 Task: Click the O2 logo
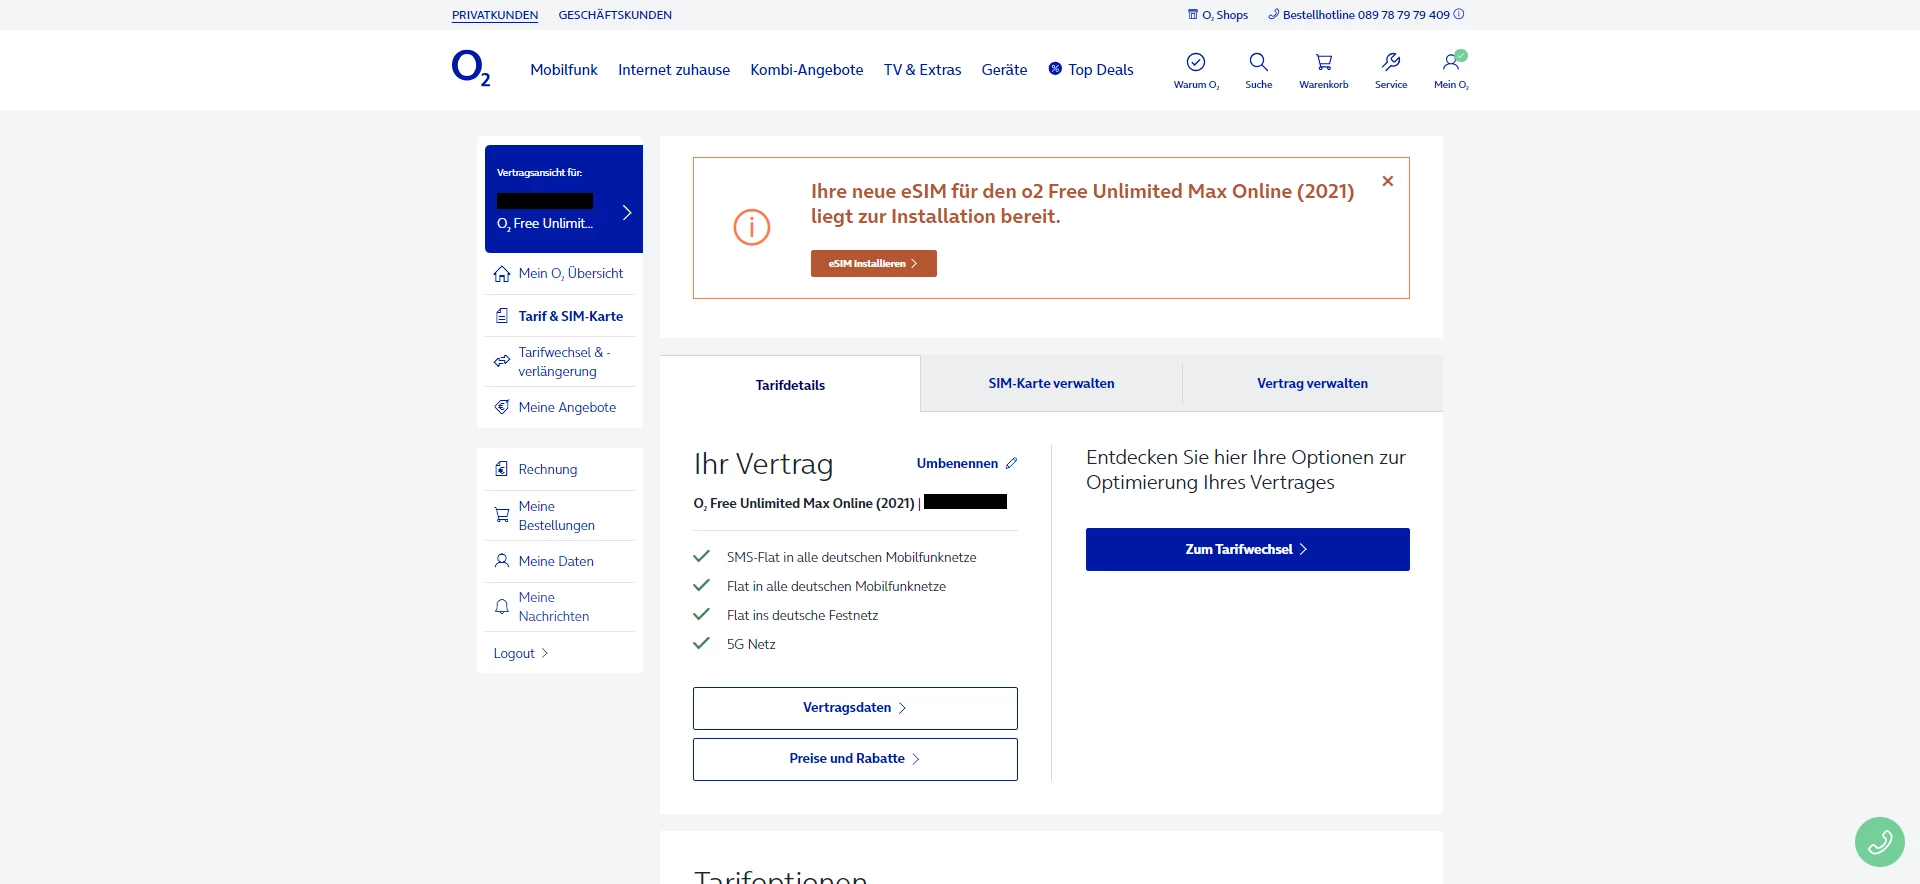point(471,68)
